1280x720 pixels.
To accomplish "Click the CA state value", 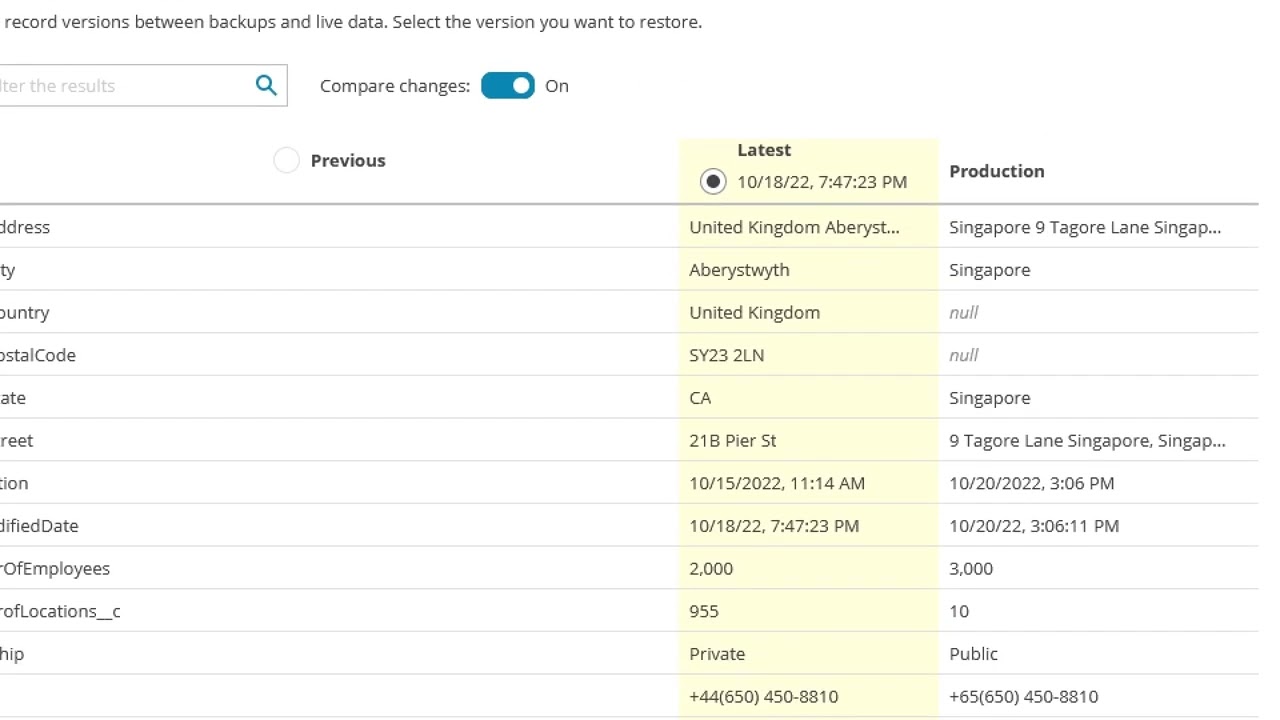I will 700,398.
